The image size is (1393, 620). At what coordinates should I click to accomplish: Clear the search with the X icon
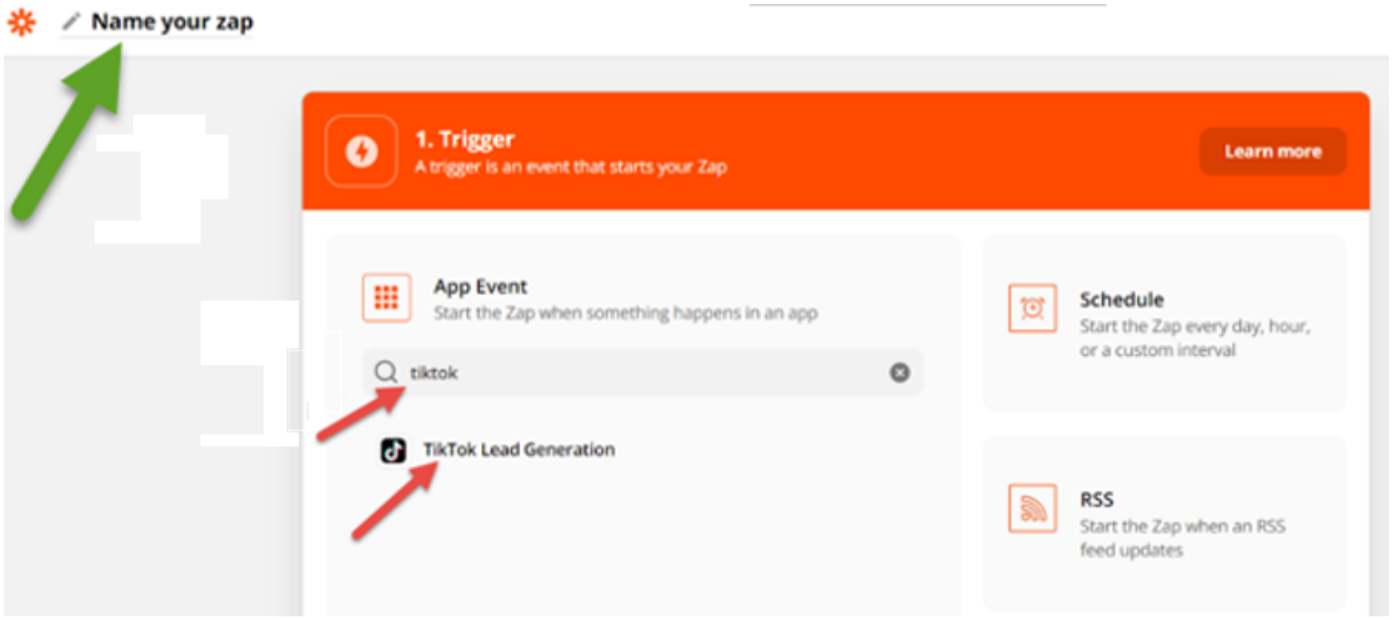900,373
